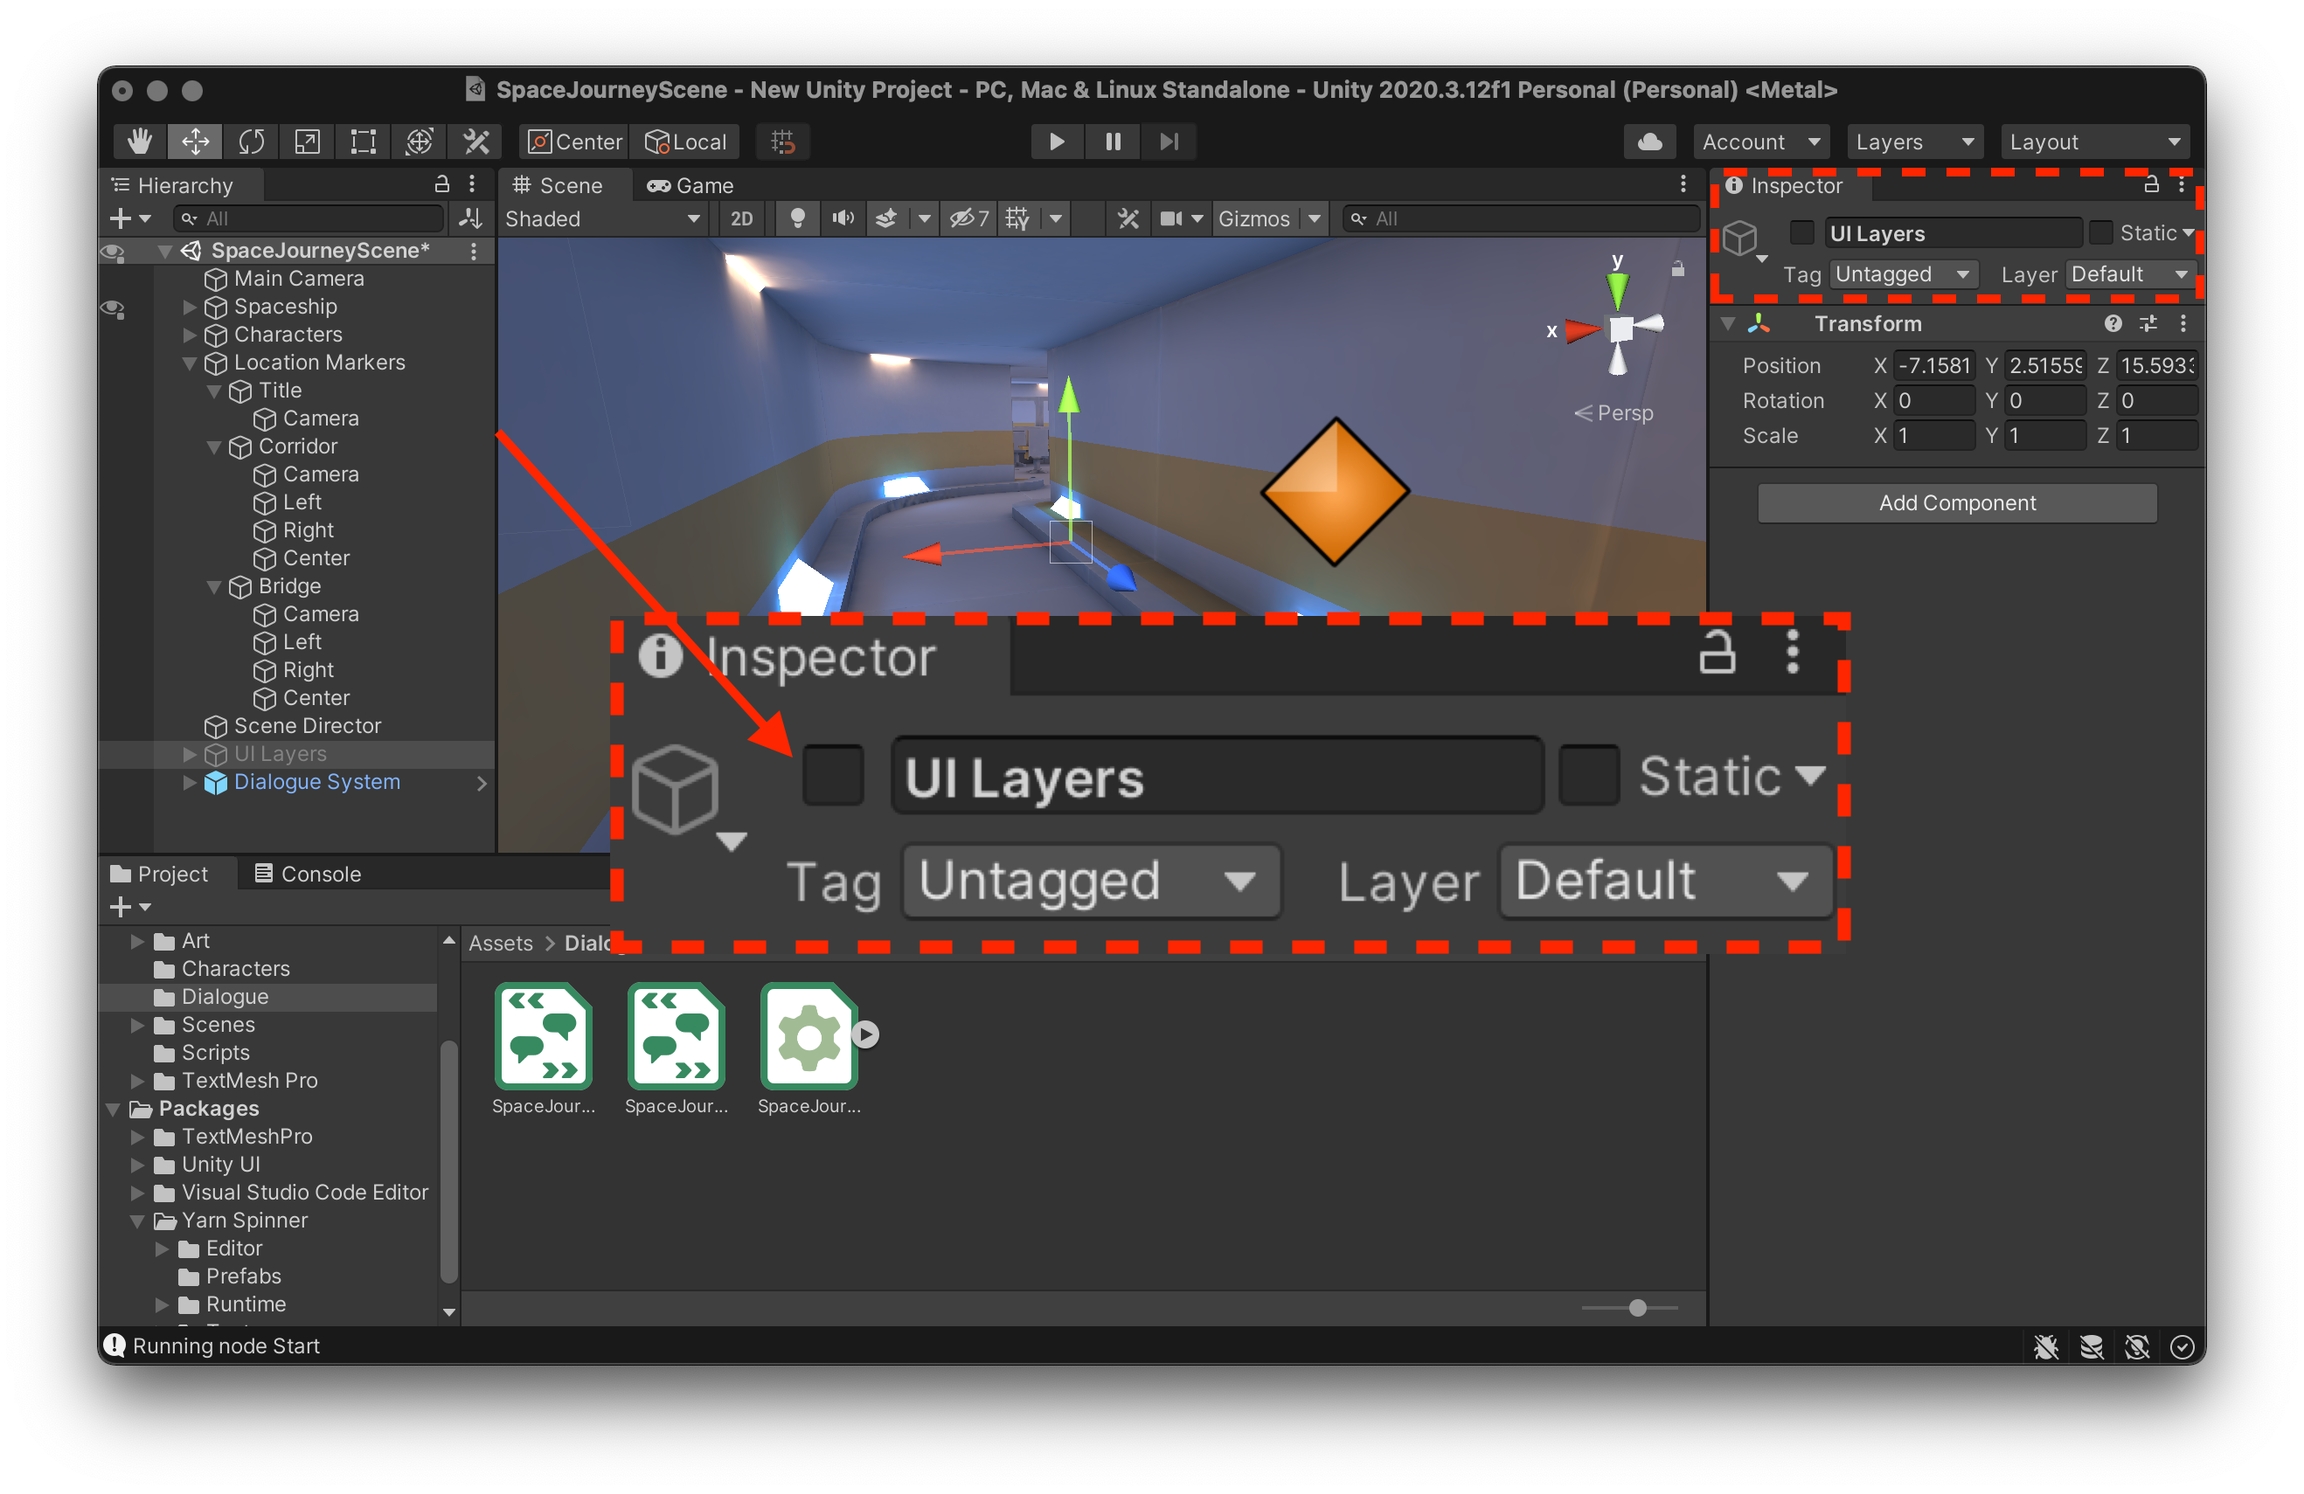Select the Rotate tool

[x=251, y=142]
